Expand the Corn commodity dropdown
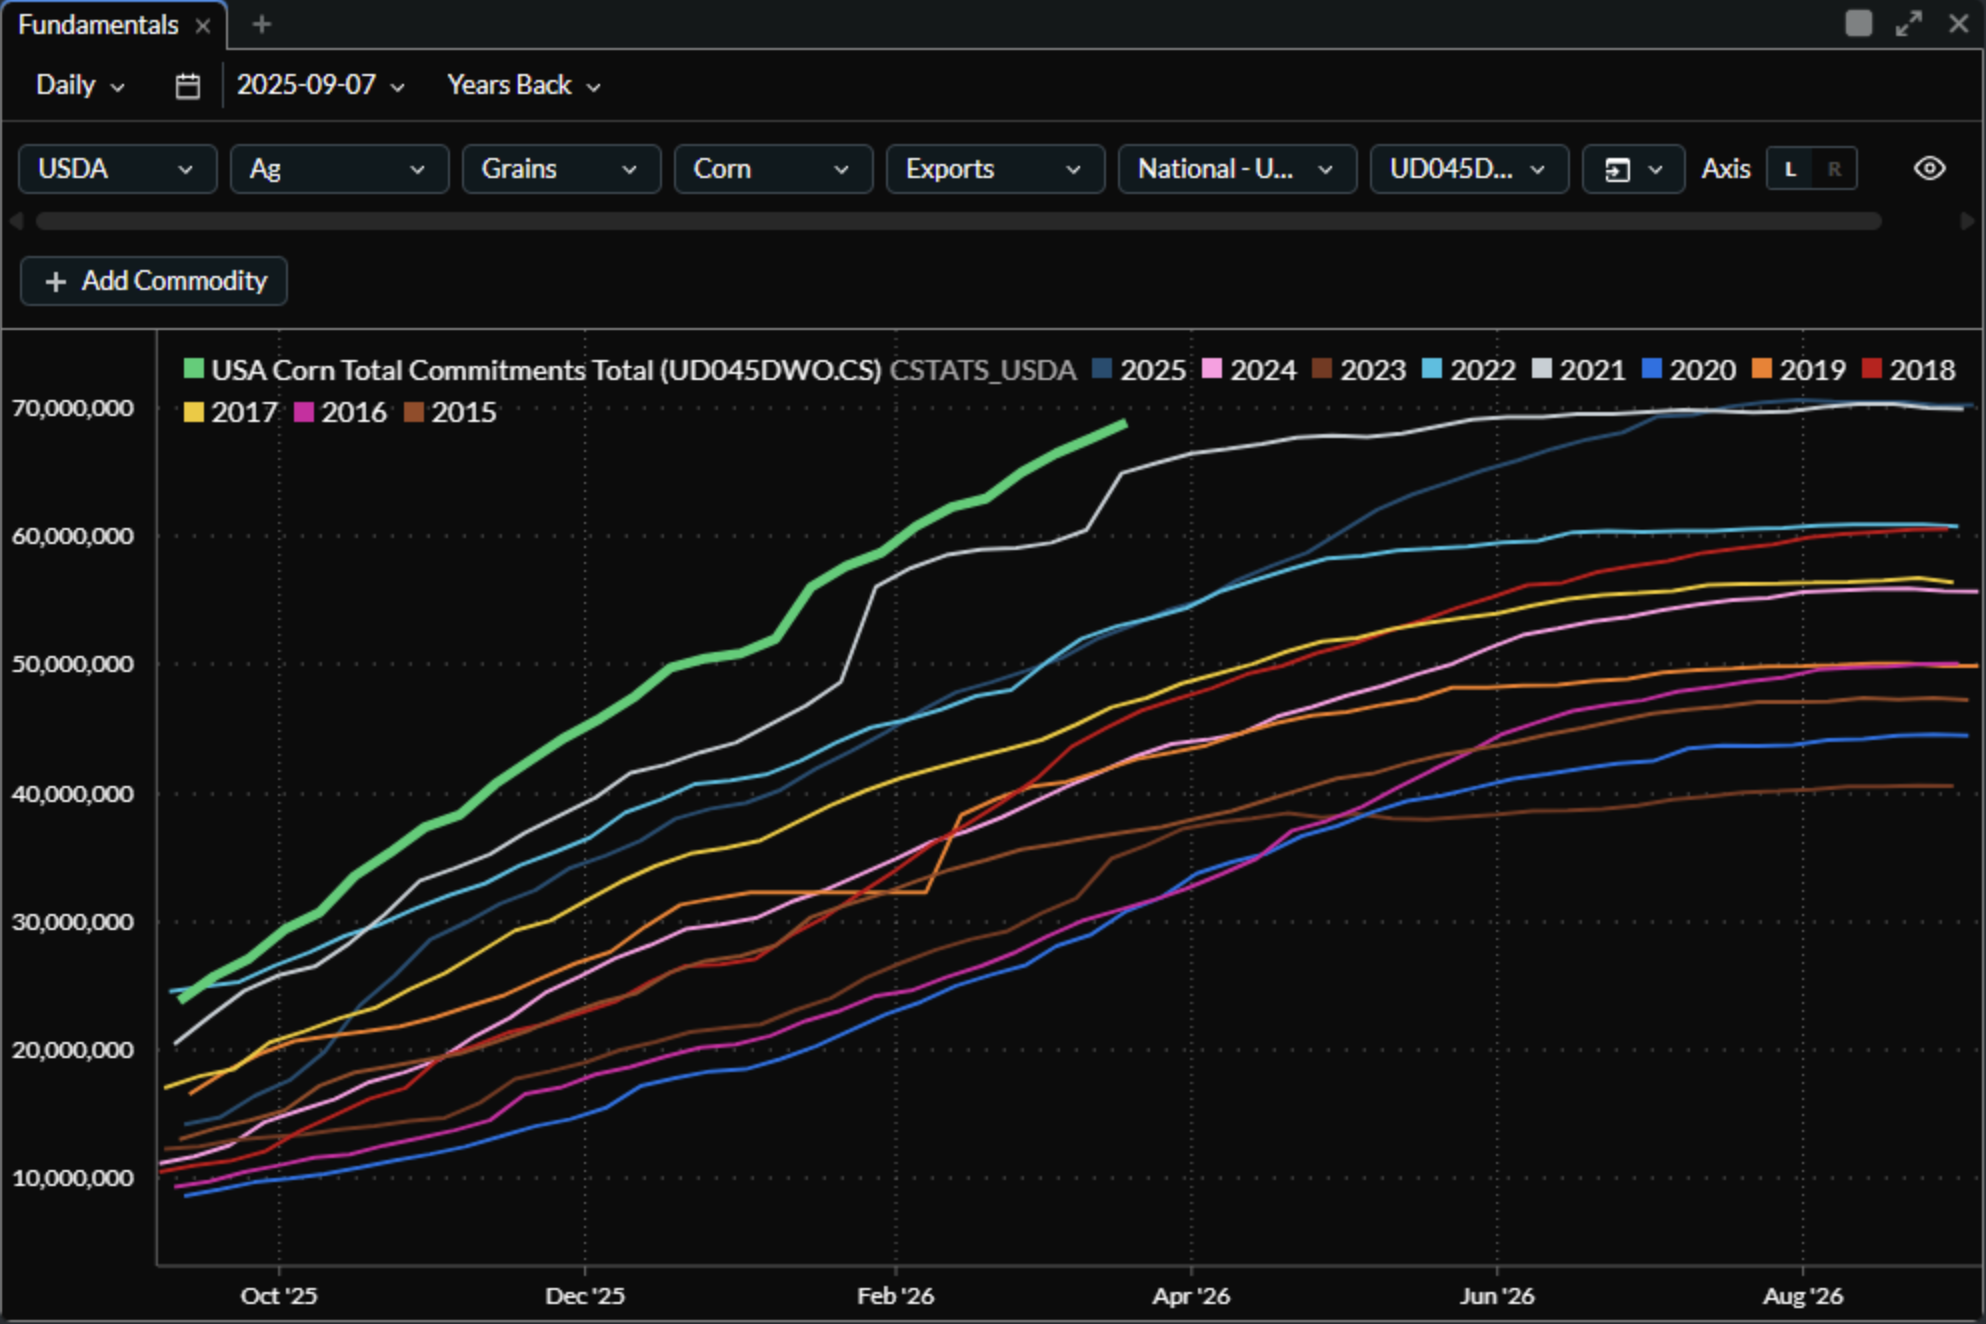This screenshot has height=1324, width=1986. 772,169
